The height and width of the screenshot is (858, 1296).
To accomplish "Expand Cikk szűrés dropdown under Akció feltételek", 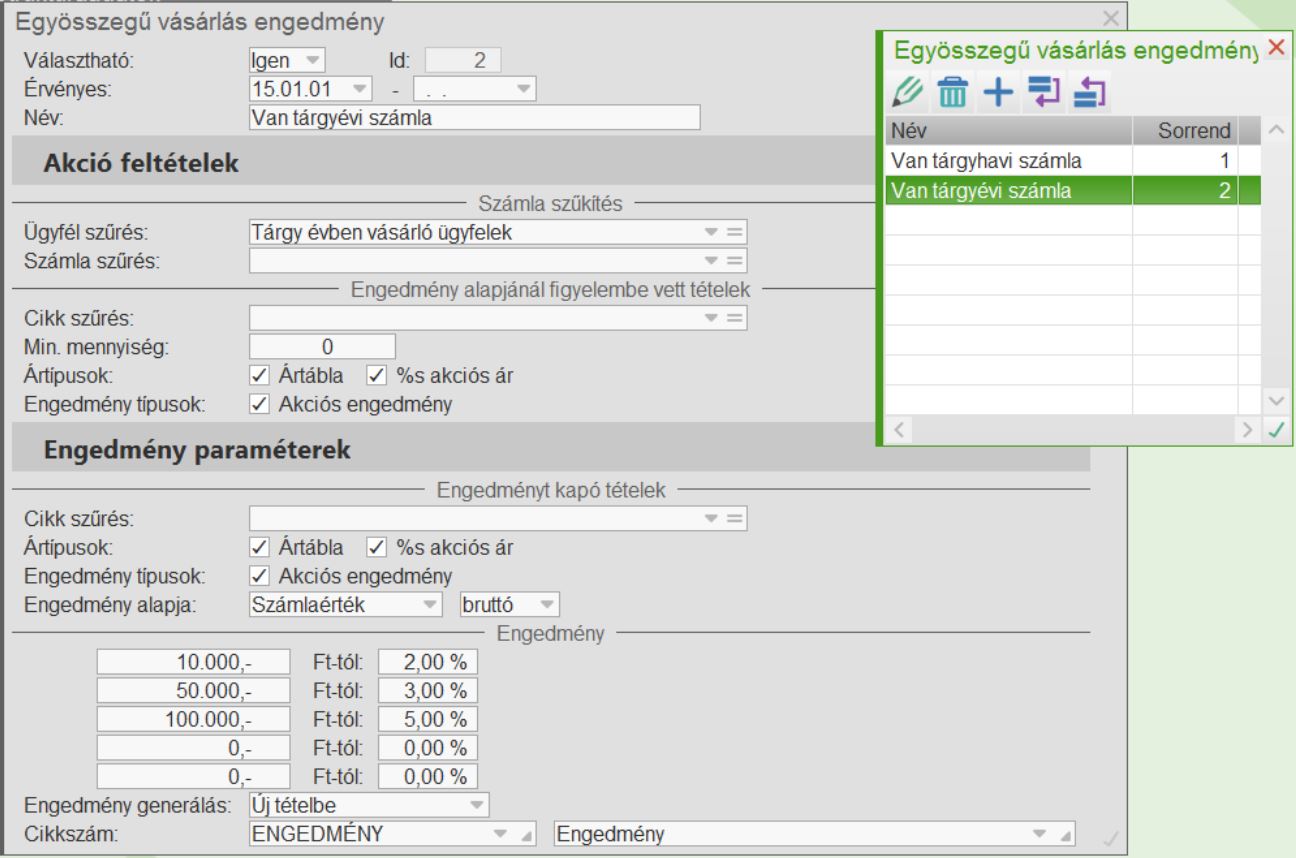I will tap(711, 318).
